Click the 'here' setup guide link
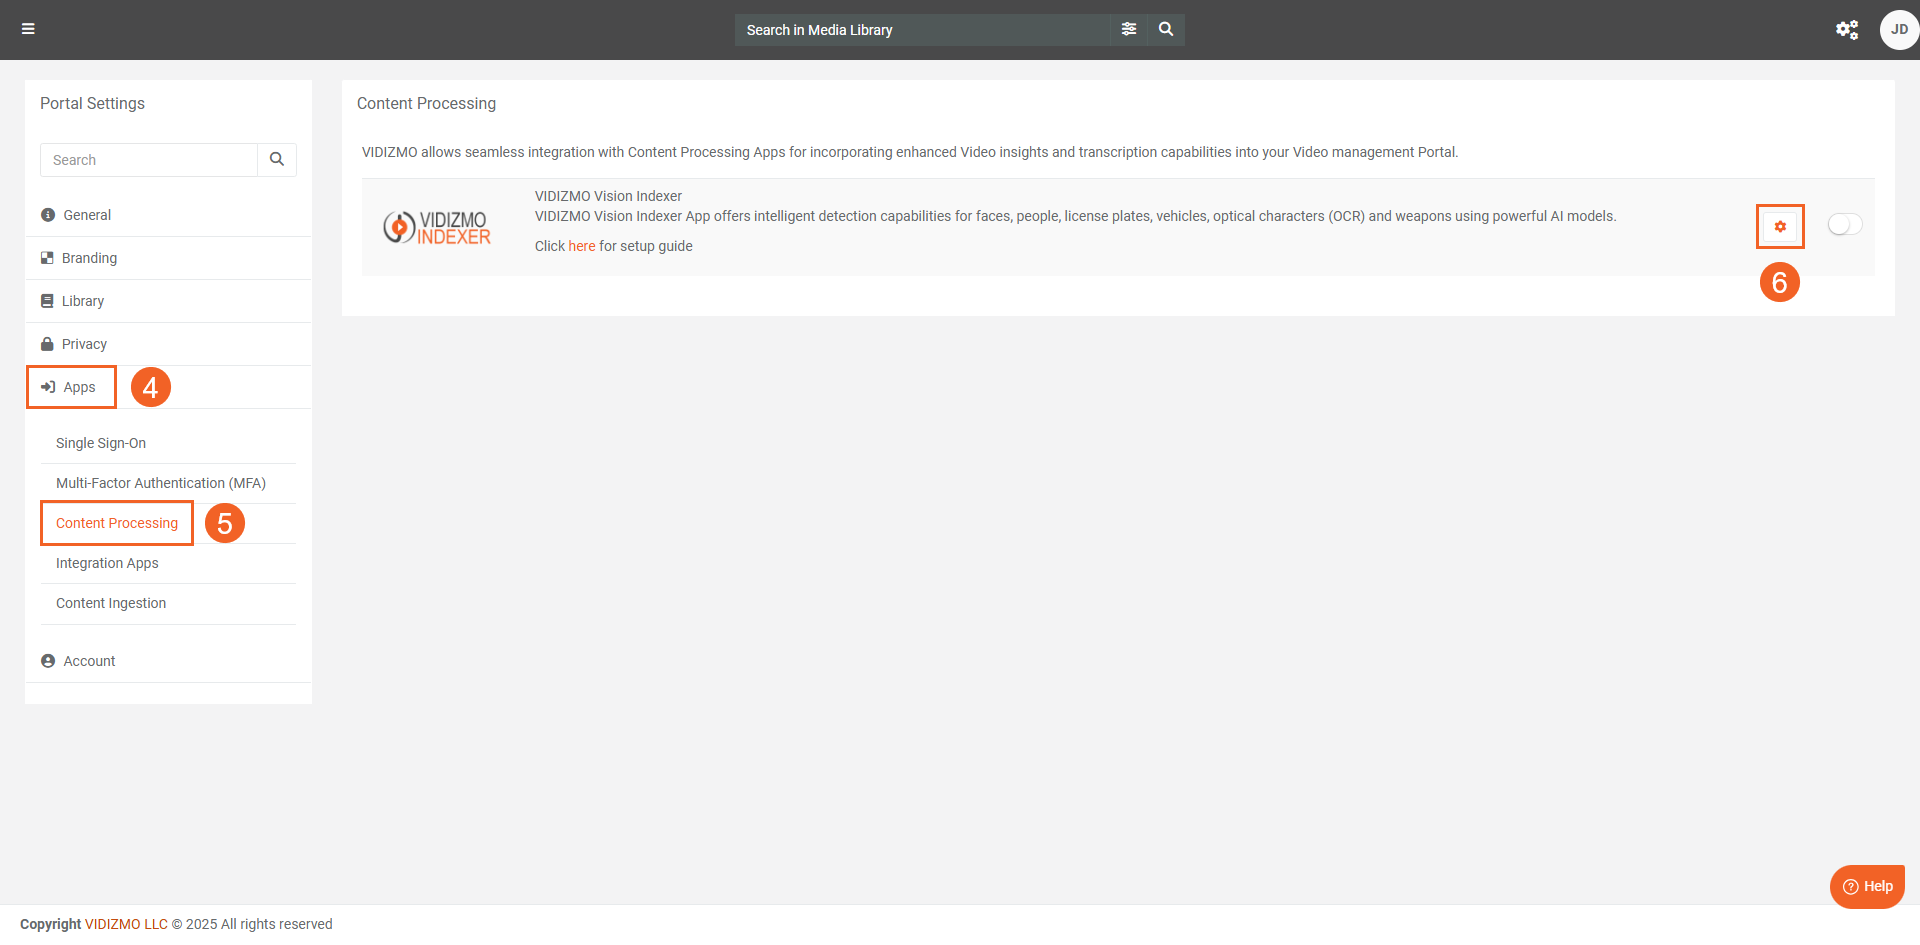 click(581, 246)
